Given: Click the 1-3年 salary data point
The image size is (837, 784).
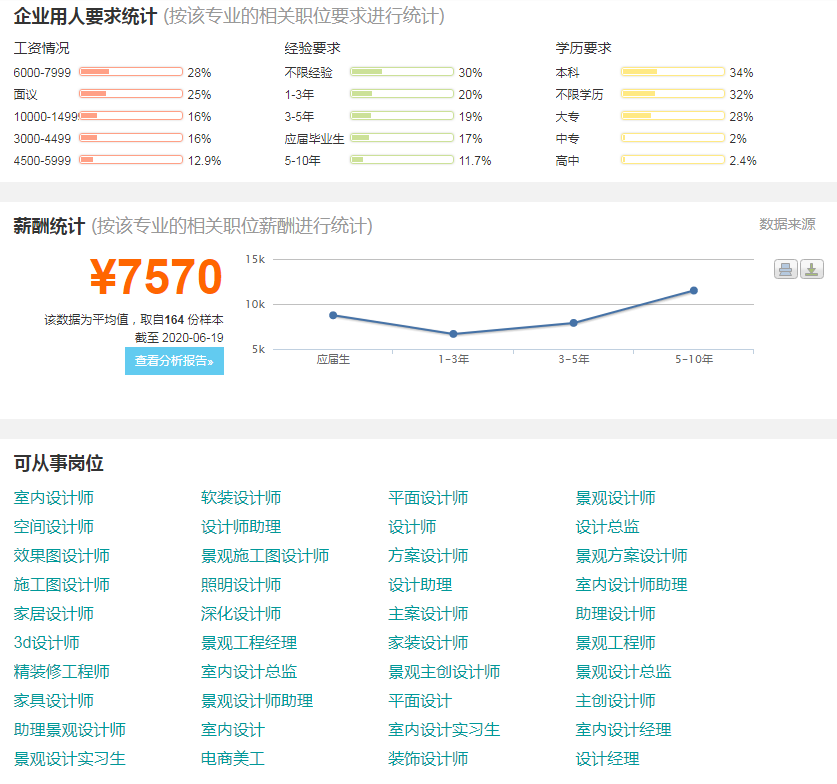Looking at the screenshot, I should pyautogui.click(x=453, y=334).
